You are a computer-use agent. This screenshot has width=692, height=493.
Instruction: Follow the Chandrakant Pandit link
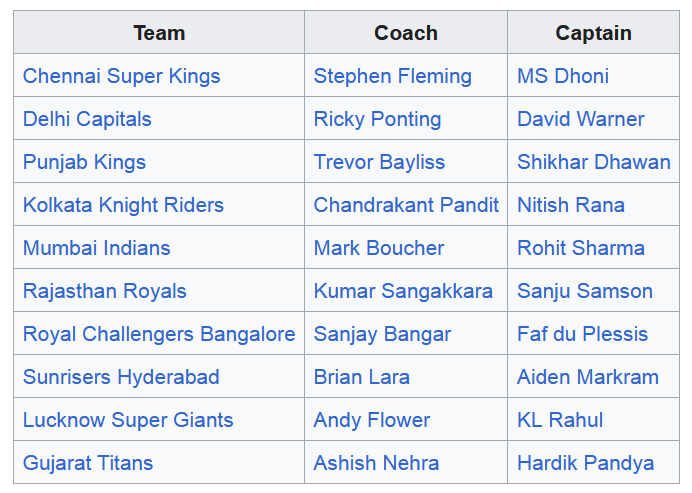pos(406,205)
